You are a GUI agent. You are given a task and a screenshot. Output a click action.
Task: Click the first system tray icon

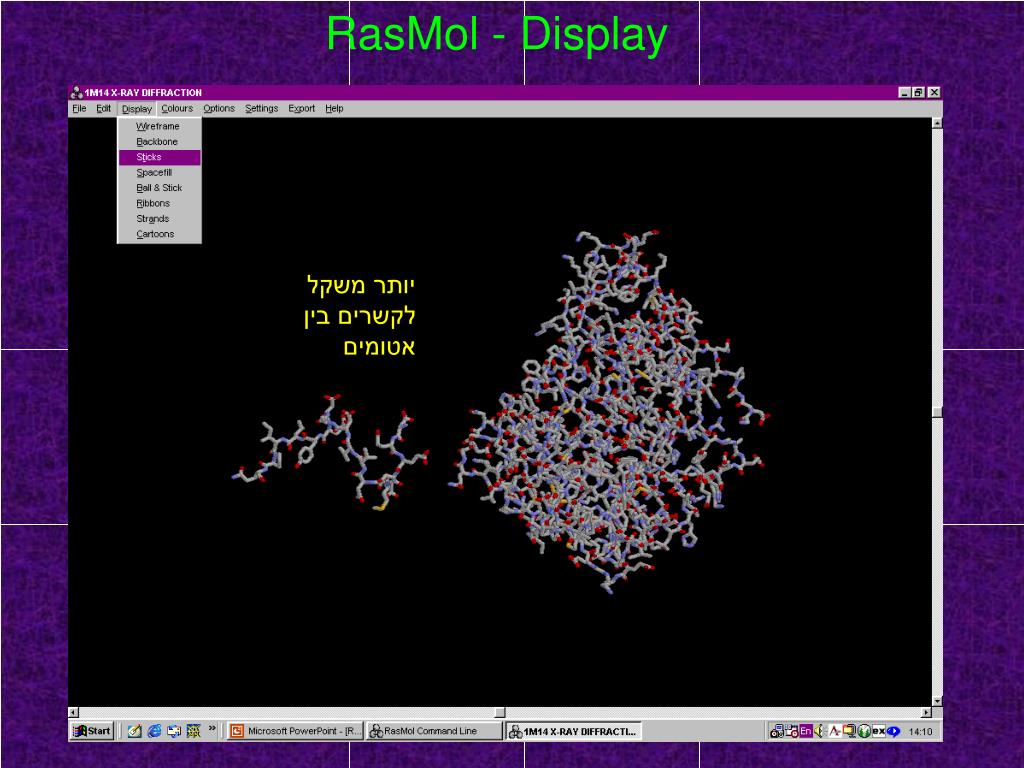click(x=776, y=731)
